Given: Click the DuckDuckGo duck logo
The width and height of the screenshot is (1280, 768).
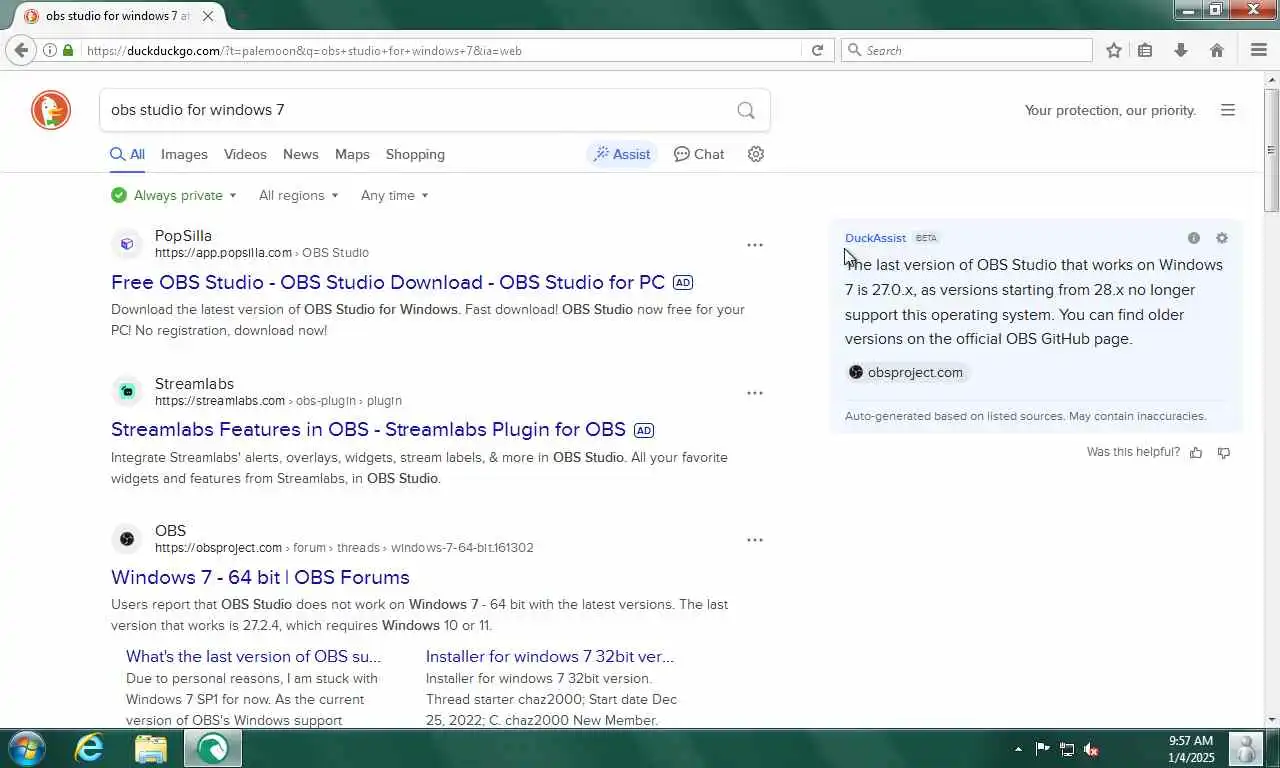Looking at the screenshot, I should [51, 110].
